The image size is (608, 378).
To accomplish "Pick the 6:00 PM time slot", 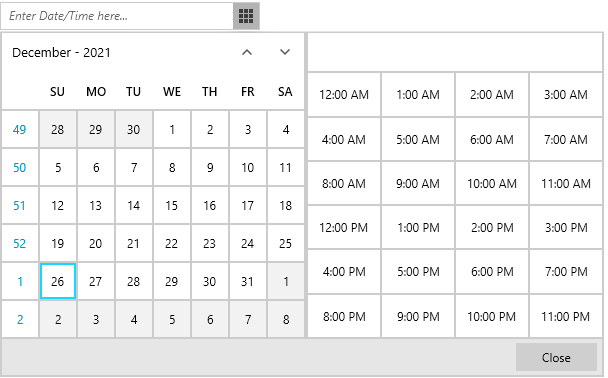I will (492, 272).
